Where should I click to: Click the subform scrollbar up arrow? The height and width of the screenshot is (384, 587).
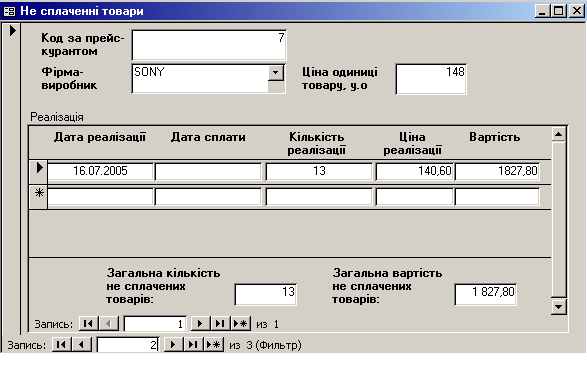tap(559, 134)
